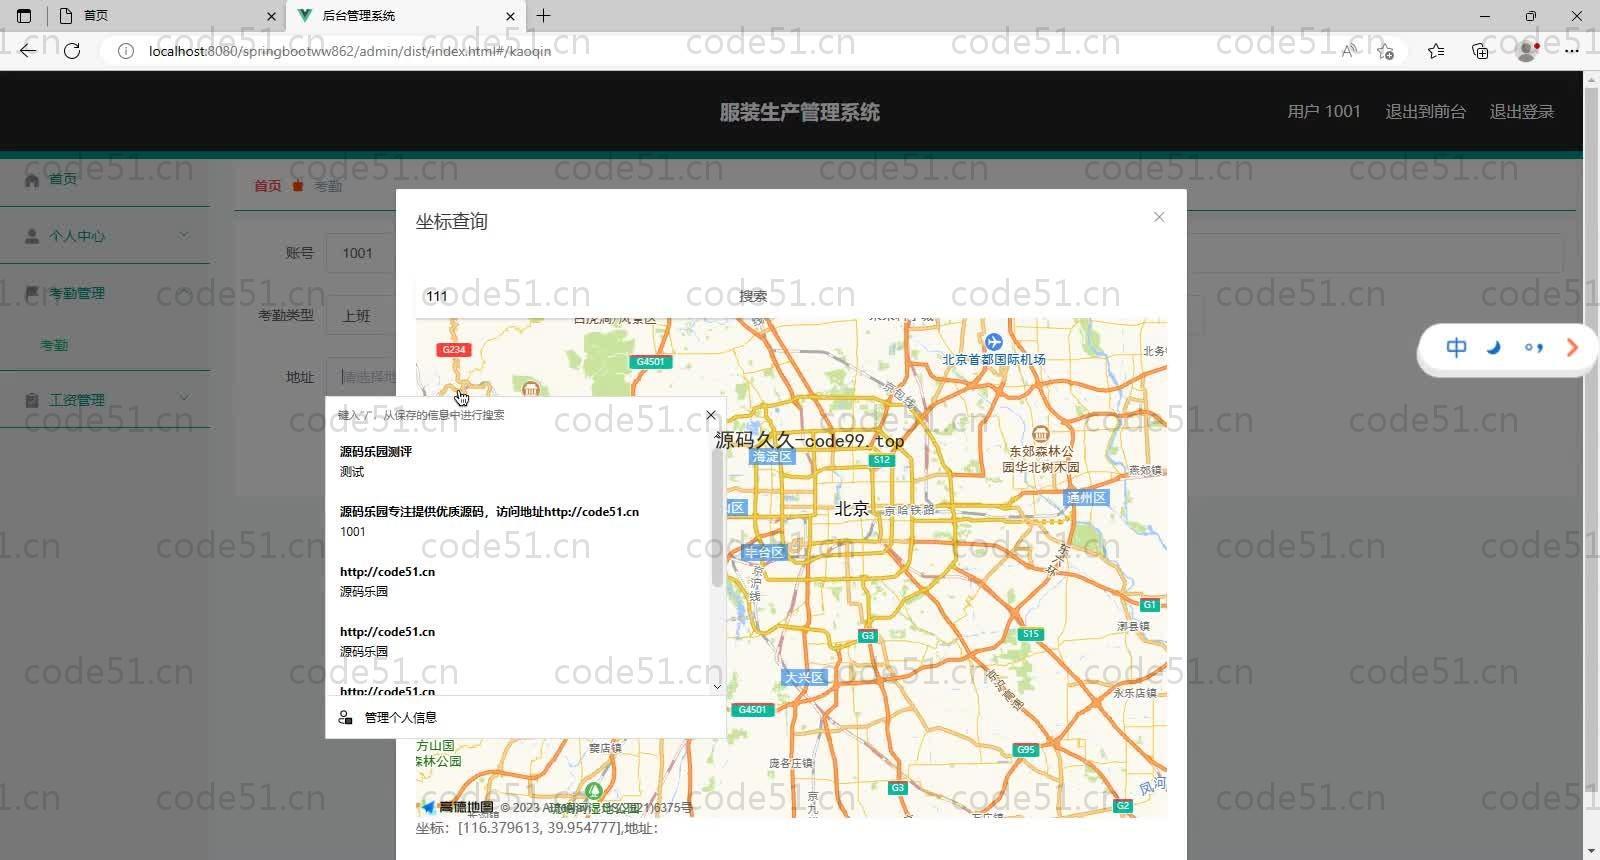Click the read aloud icon
This screenshot has width=1600, height=860.
[1348, 51]
